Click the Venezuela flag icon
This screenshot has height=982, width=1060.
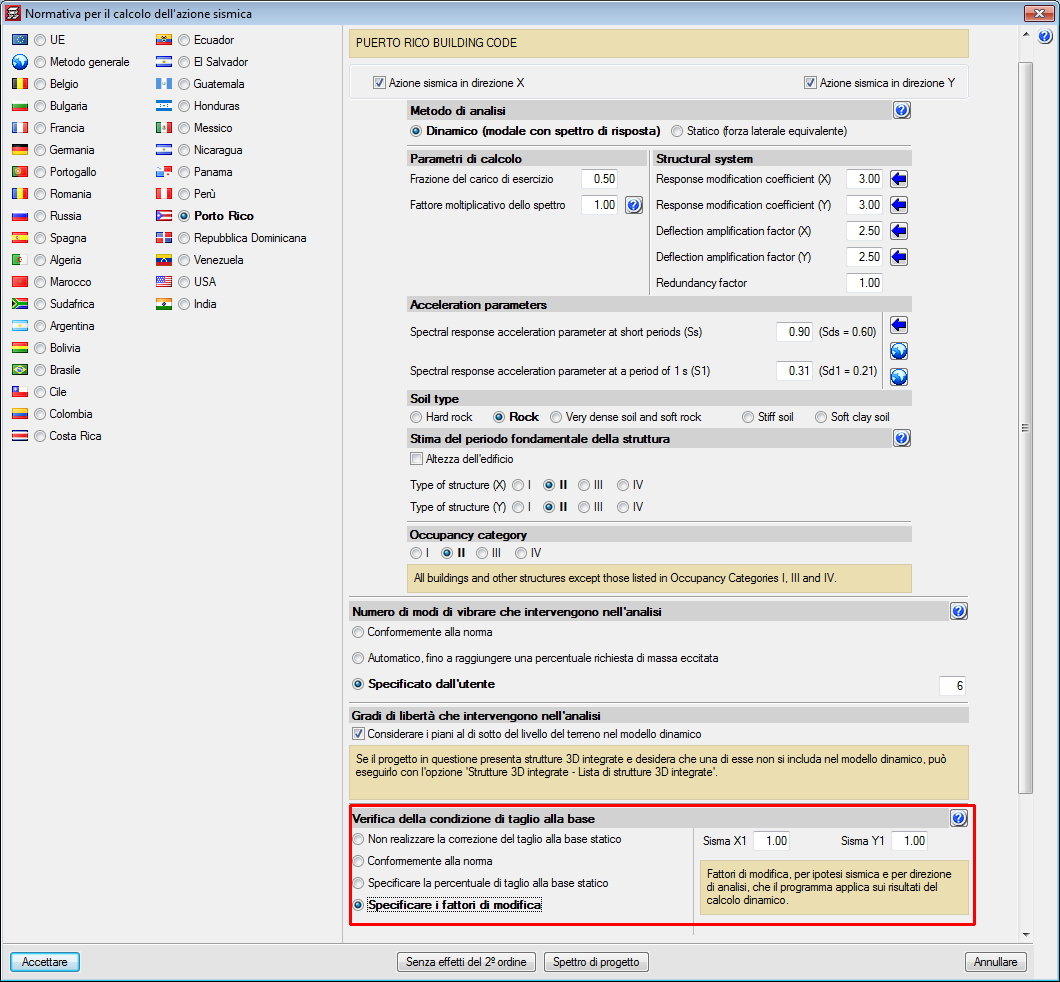[164, 260]
